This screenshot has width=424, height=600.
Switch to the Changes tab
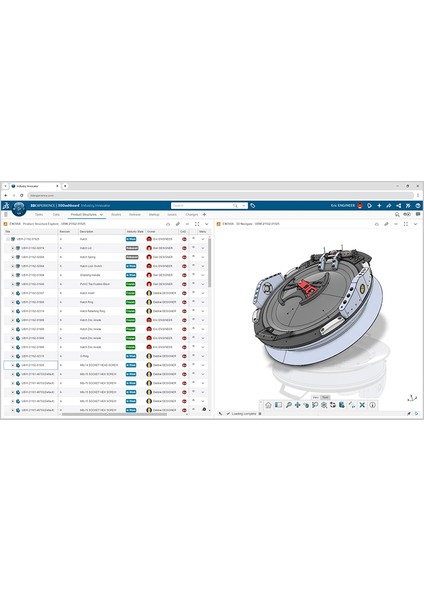click(x=192, y=215)
